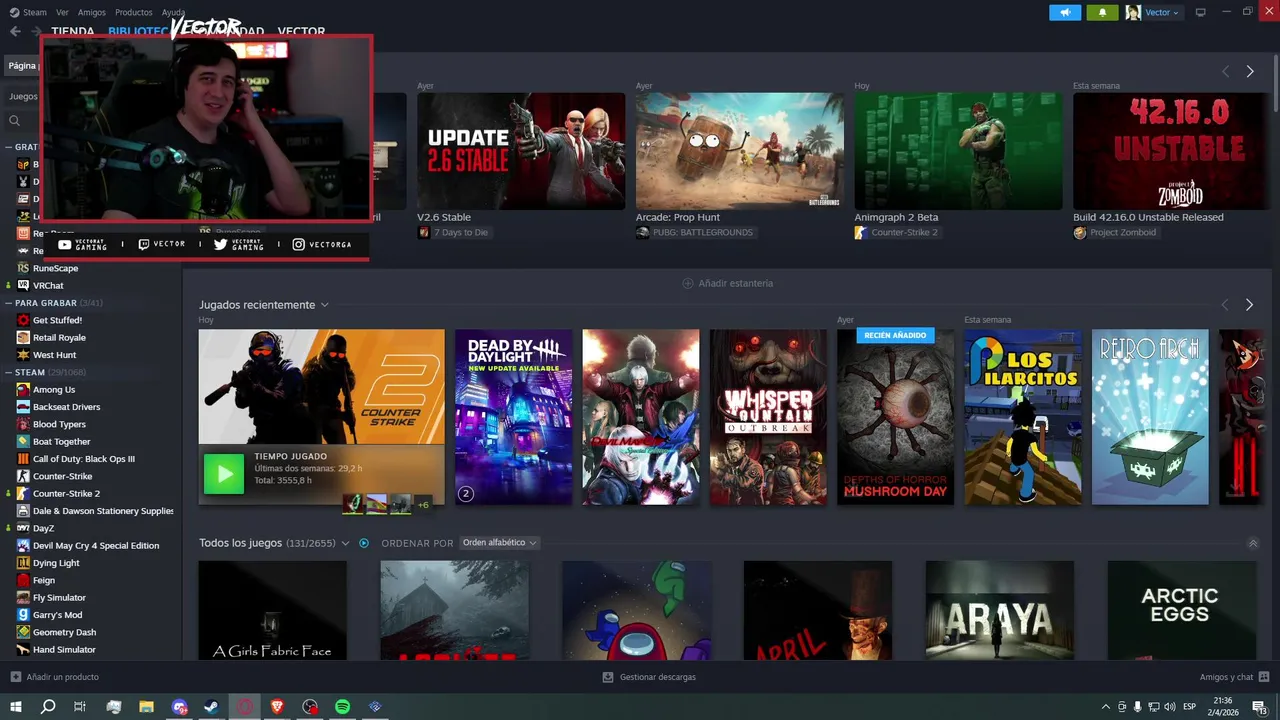The height and width of the screenshot is (720, 1280).
Task: Open Los Pilarcitos game cover
Action: point(1023,417)
